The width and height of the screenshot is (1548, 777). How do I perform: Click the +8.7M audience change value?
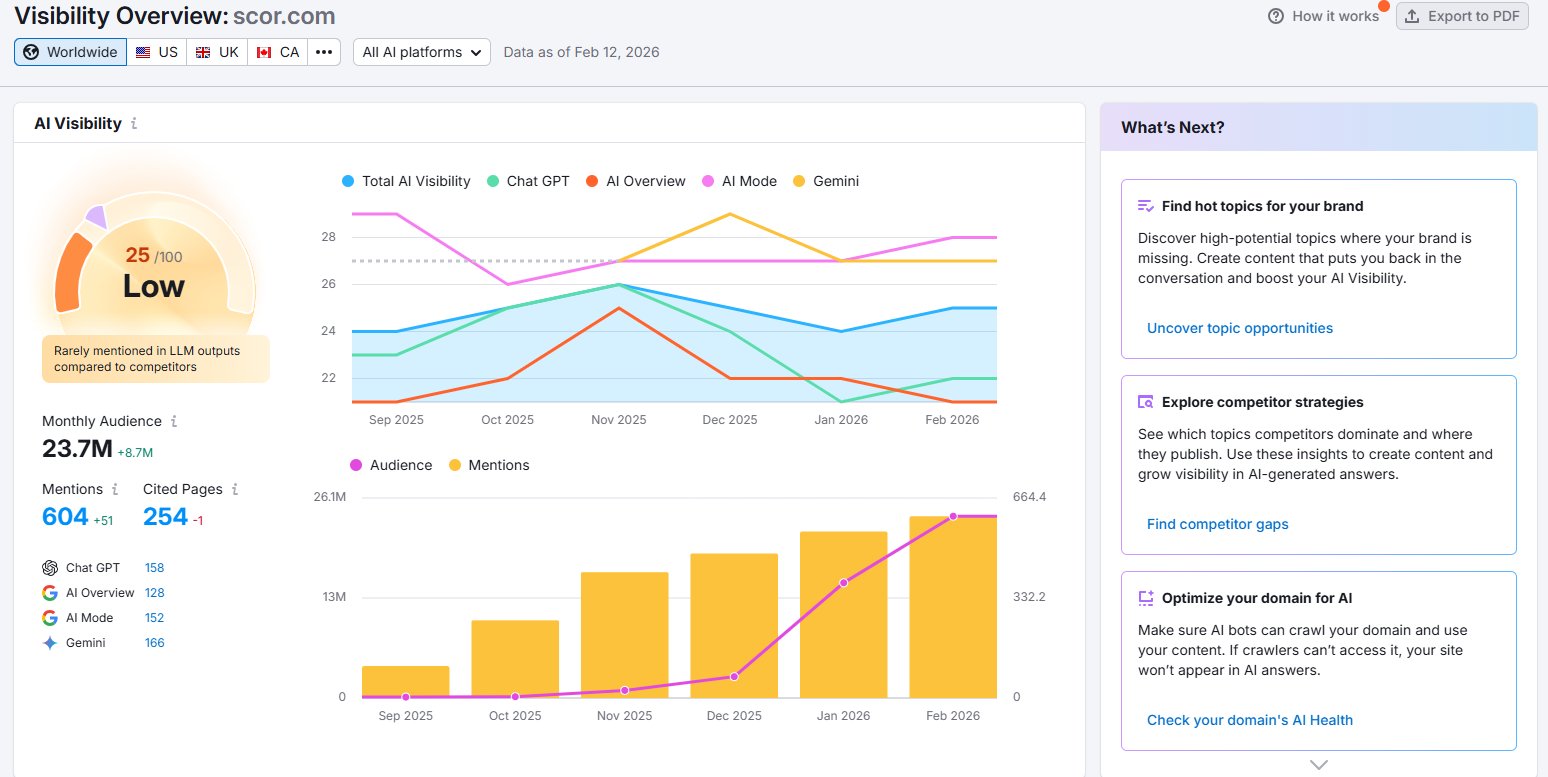tap(135, 453)
